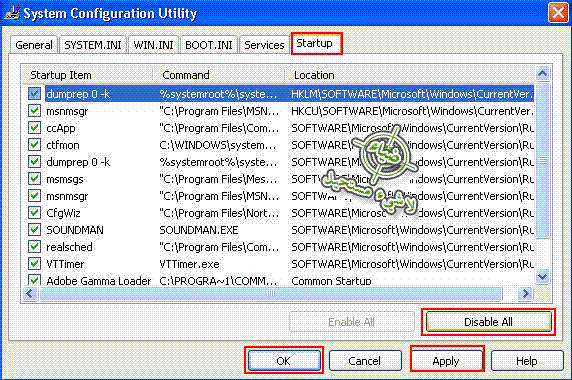This screenshot has width=572, height=380.
Task: Sort by Command column header
Action: click(x=219, y=75)
